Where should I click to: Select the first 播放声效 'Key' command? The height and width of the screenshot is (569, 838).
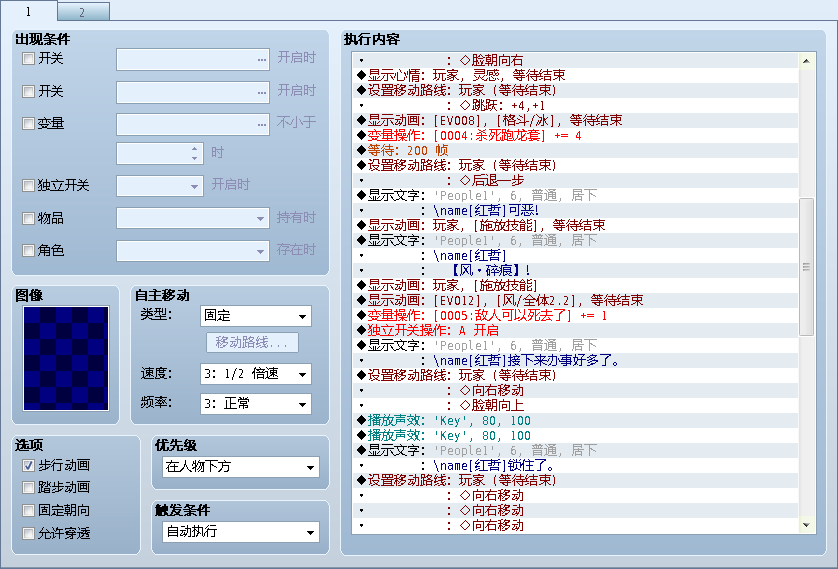click(577, 420)
